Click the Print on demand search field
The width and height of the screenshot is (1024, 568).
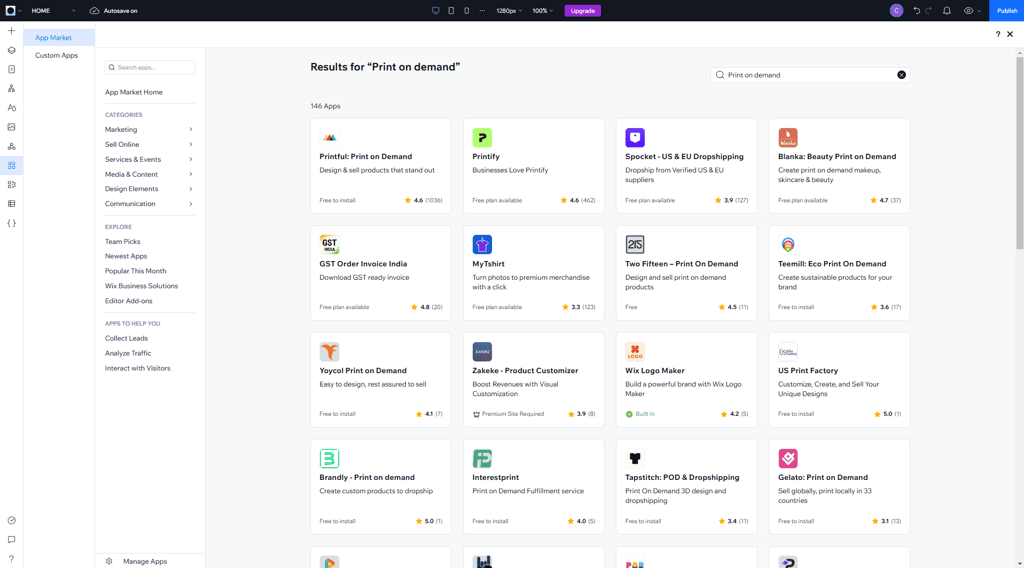pos(810,75)
